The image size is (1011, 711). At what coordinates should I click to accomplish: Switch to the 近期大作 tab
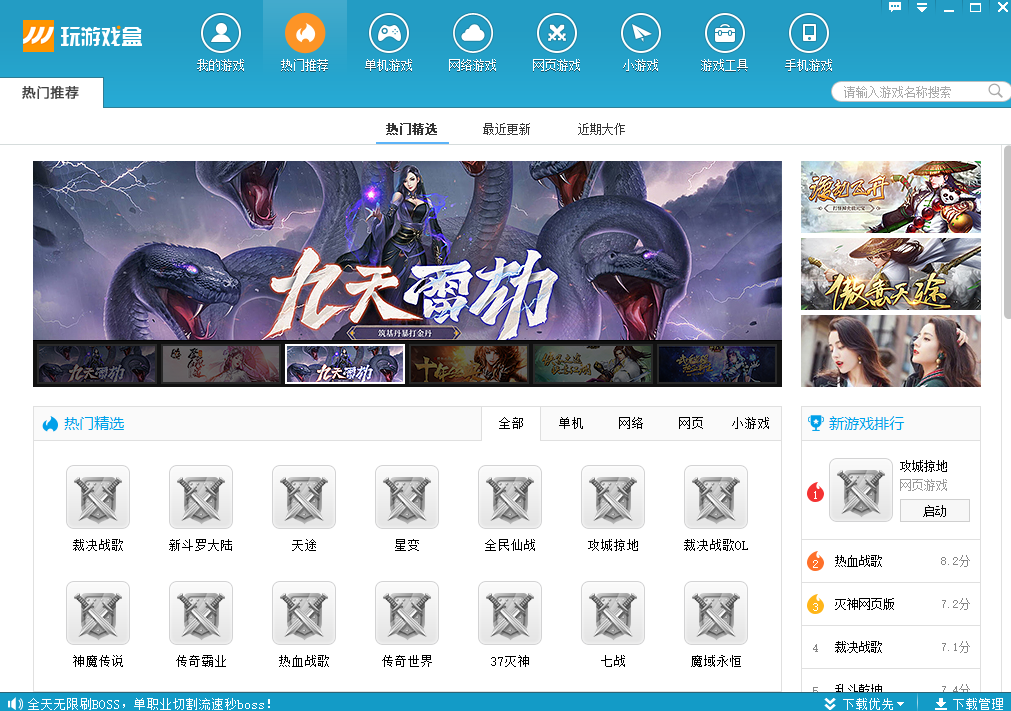point(601,129)
